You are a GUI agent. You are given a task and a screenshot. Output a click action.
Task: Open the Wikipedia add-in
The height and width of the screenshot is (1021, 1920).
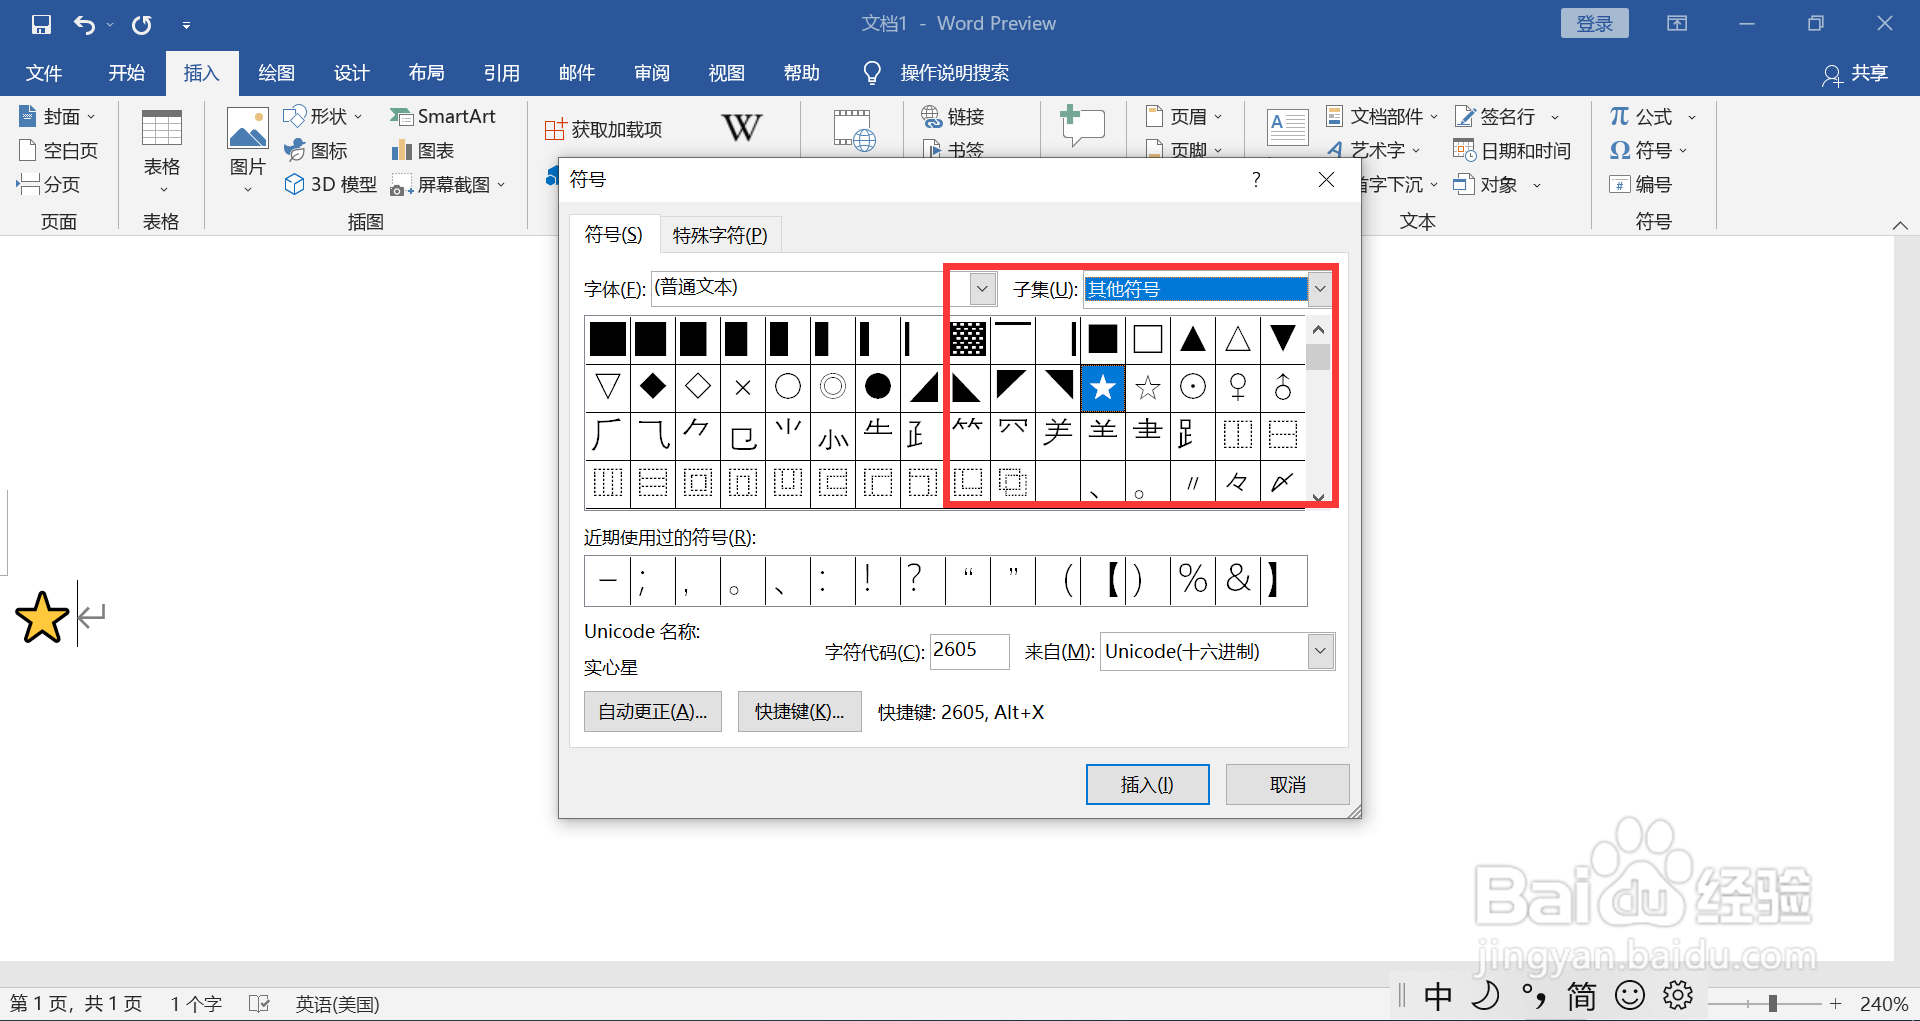click(741, 127)
